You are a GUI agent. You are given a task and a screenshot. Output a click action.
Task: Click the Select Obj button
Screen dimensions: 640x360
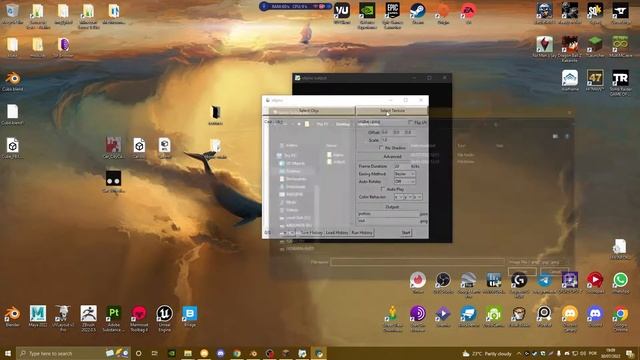tap(309, 111)
